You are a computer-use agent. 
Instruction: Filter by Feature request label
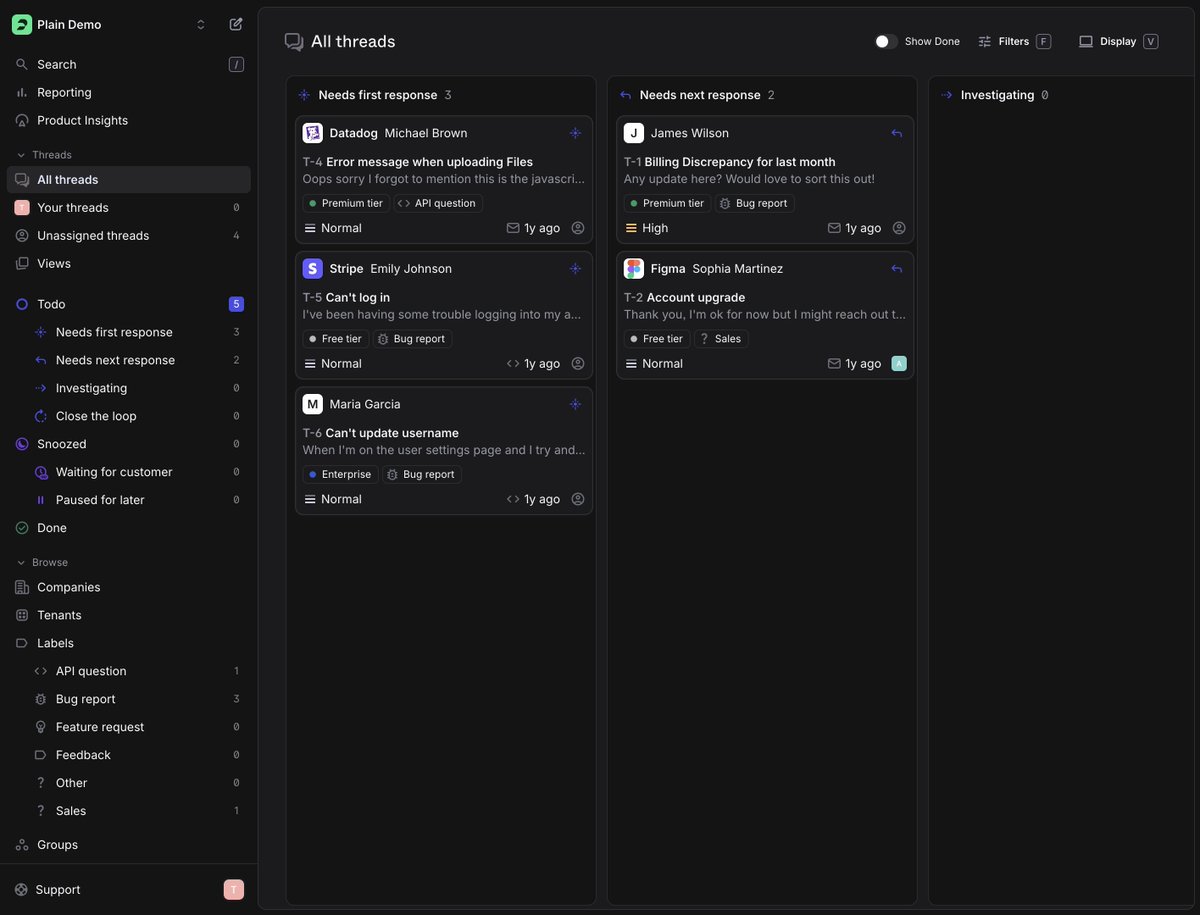[138, 727]
